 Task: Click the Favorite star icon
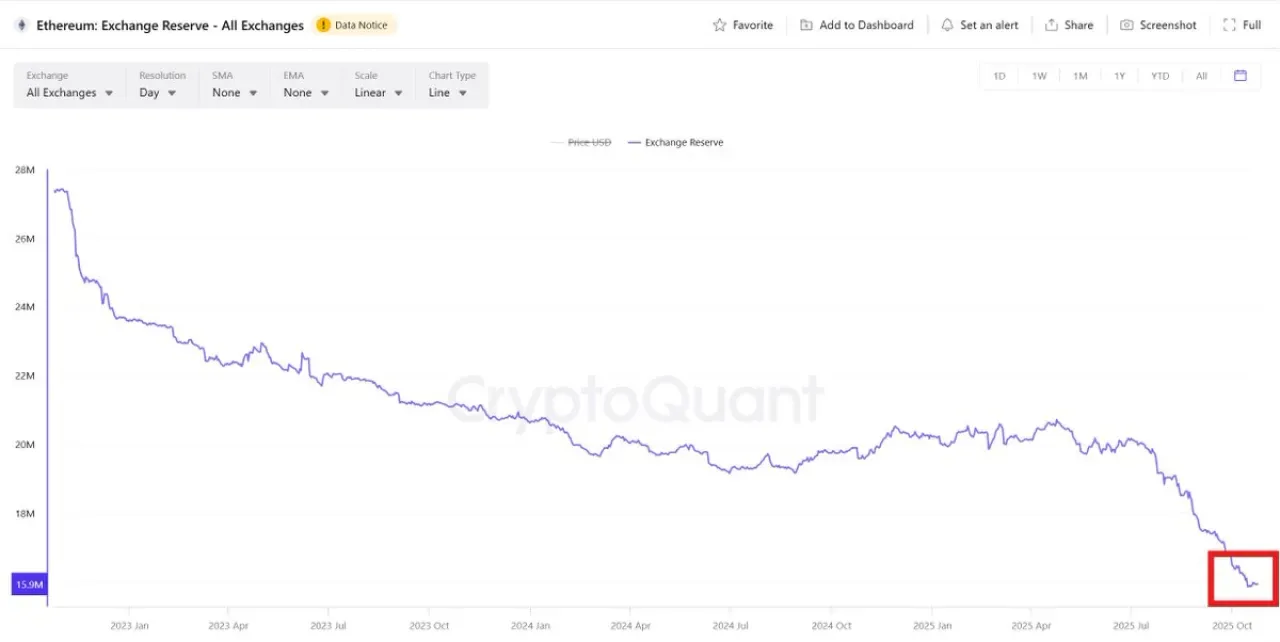pos(719,25)
